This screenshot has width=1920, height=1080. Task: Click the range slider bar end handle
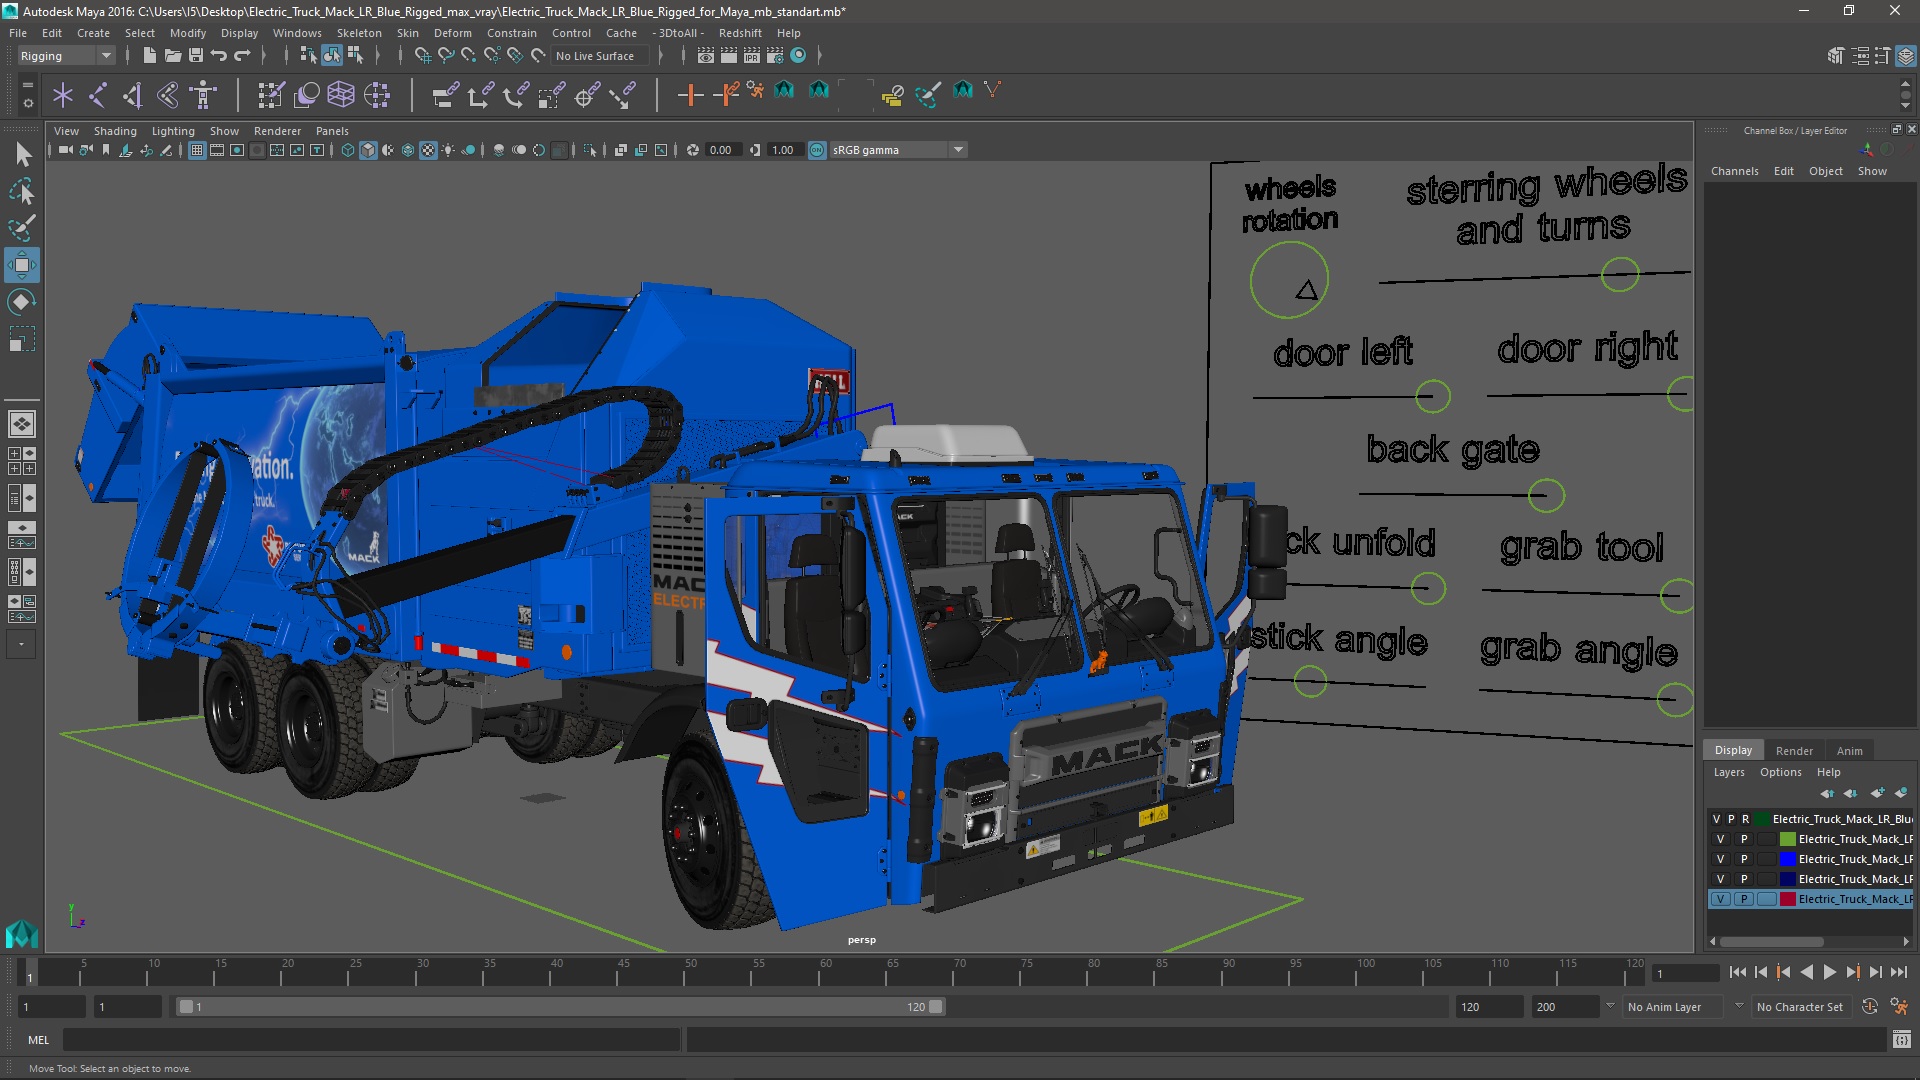coord(936,1007)
